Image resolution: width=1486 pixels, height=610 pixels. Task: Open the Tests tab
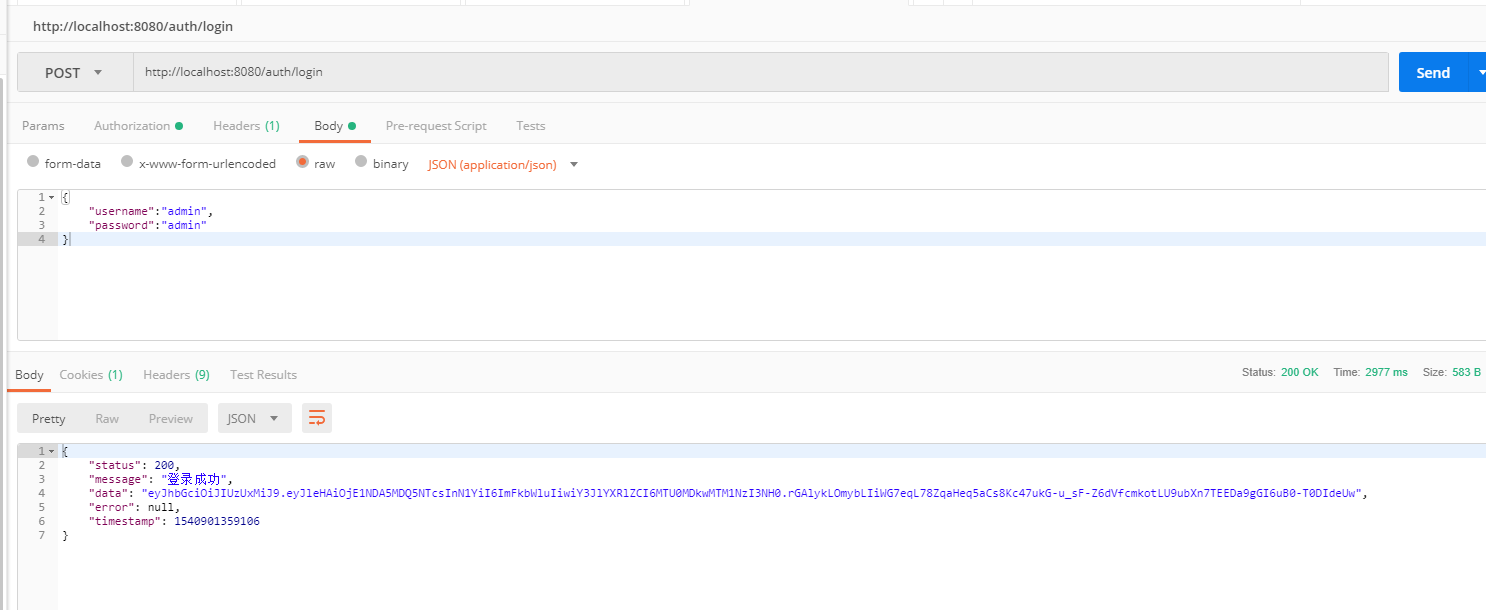point(531,126)
